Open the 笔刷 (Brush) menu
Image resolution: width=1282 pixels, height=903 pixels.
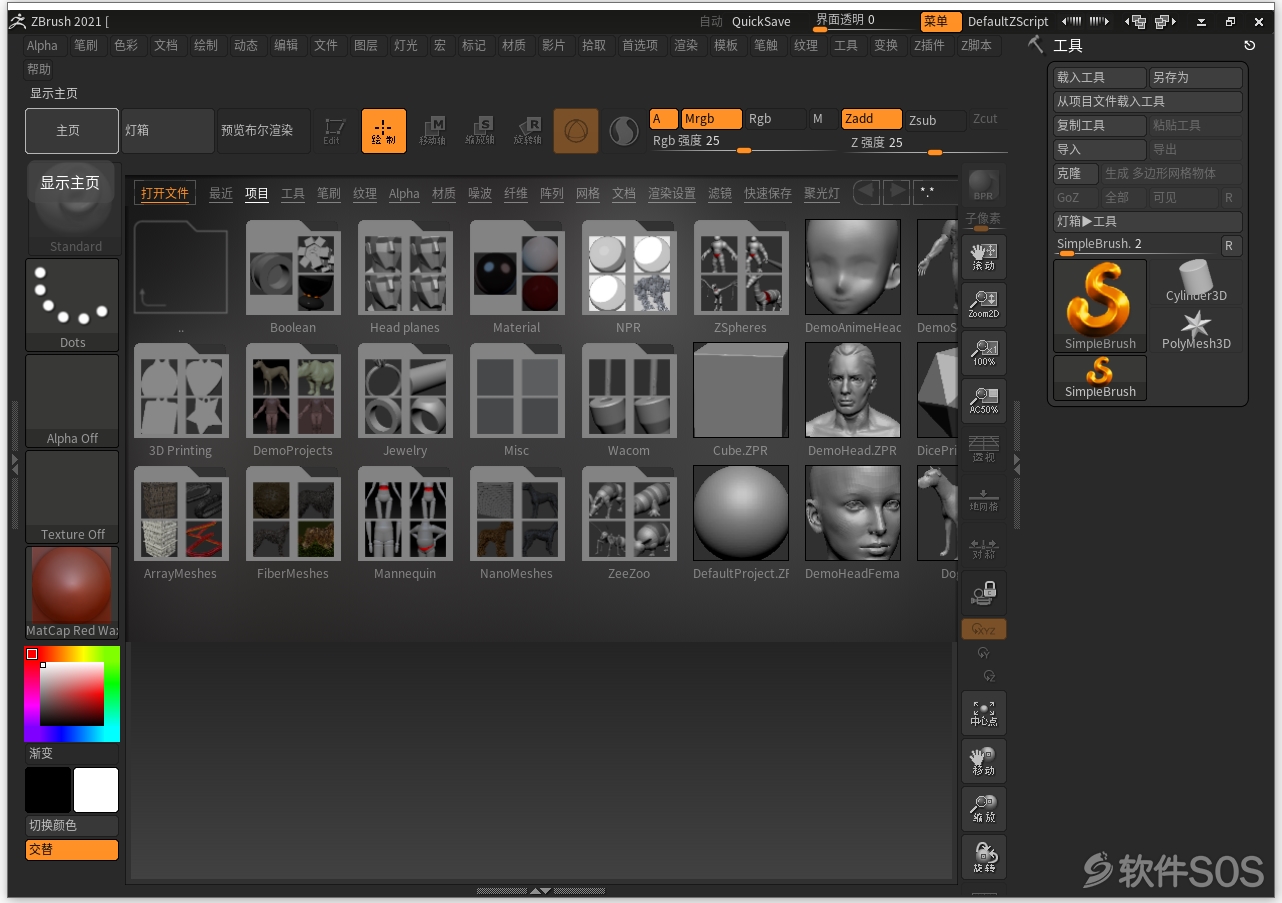[x=86, y=45]
